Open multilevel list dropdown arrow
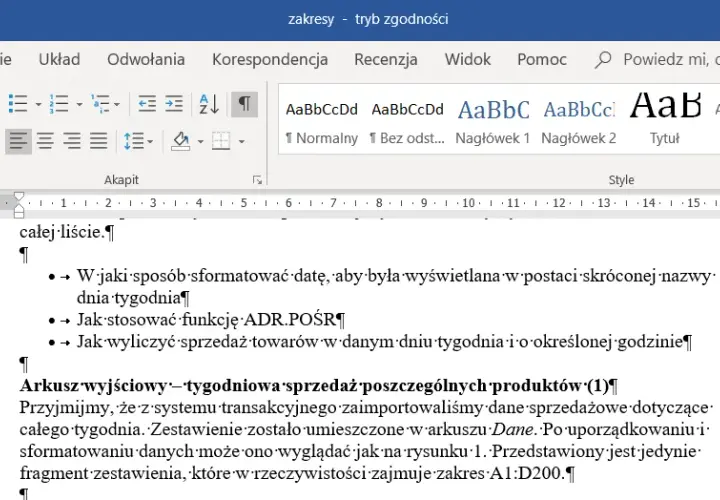Screen dimensions: 720x500 pyautogui.click(x=117, y=104)
